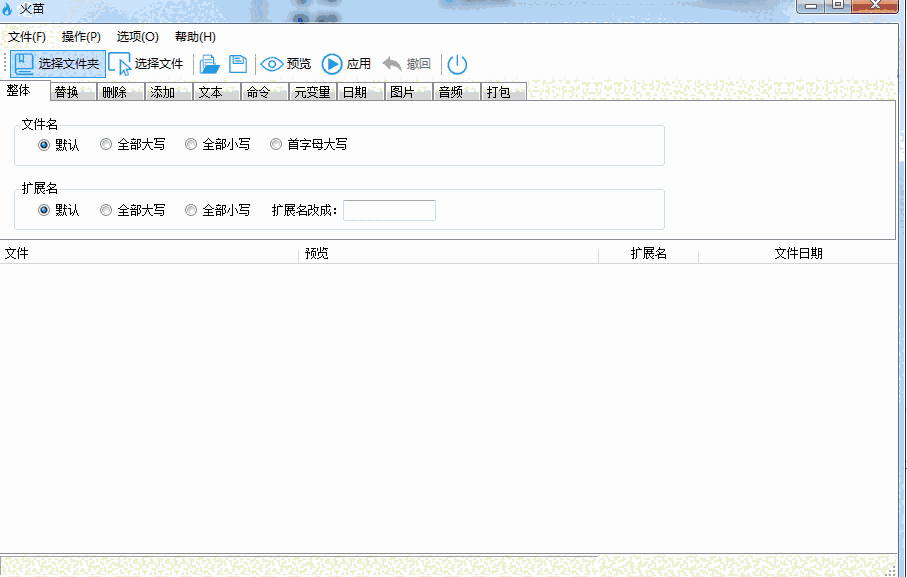Click the 扩展名改成 input field

pyautogui.click(x=389, y=210)
